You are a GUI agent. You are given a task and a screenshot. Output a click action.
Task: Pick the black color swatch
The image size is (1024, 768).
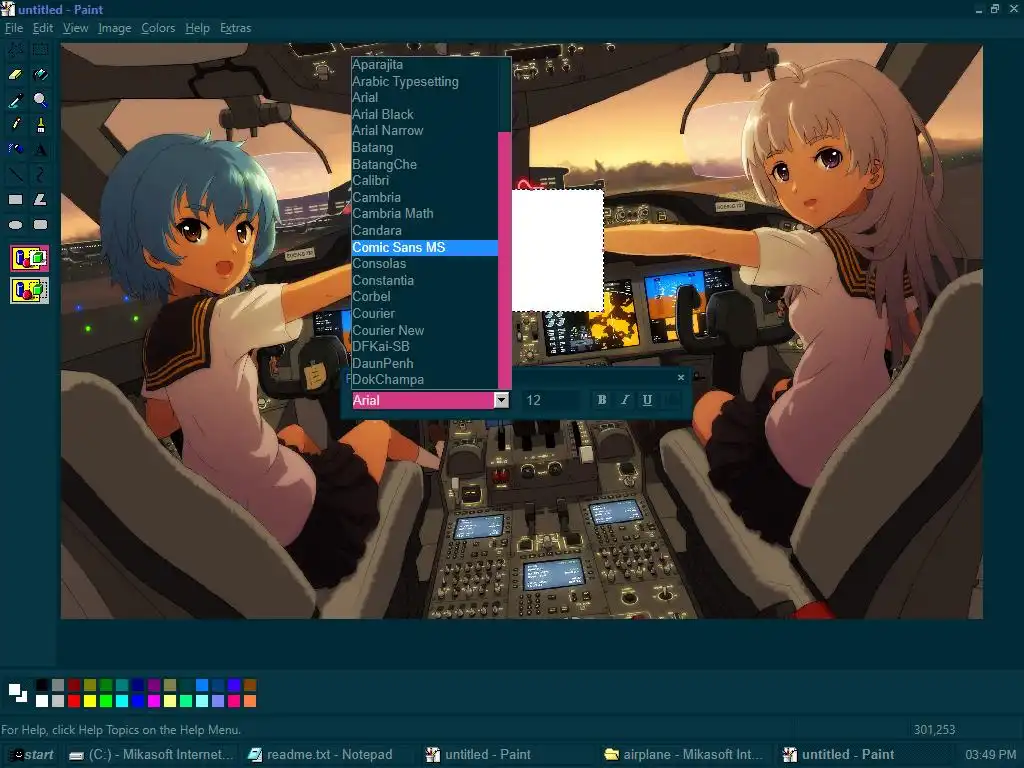(42, 685)
